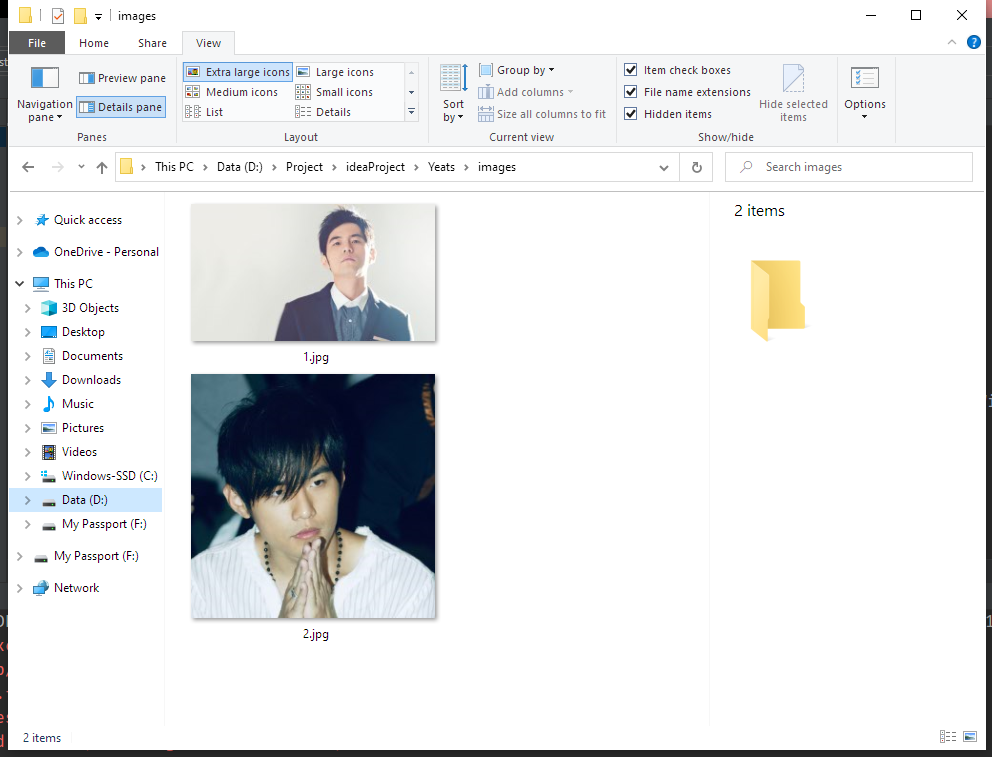Screen dimensions: 992x757
Task: Refresh the images folder
Action: [697, 168]
